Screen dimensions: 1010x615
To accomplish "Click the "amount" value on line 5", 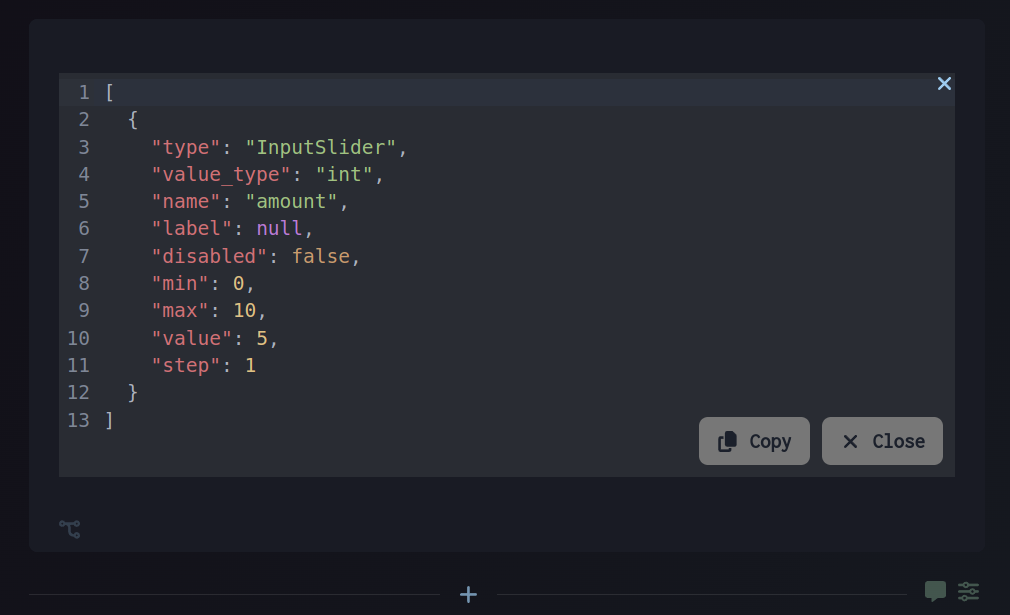I will pos(291,202).
